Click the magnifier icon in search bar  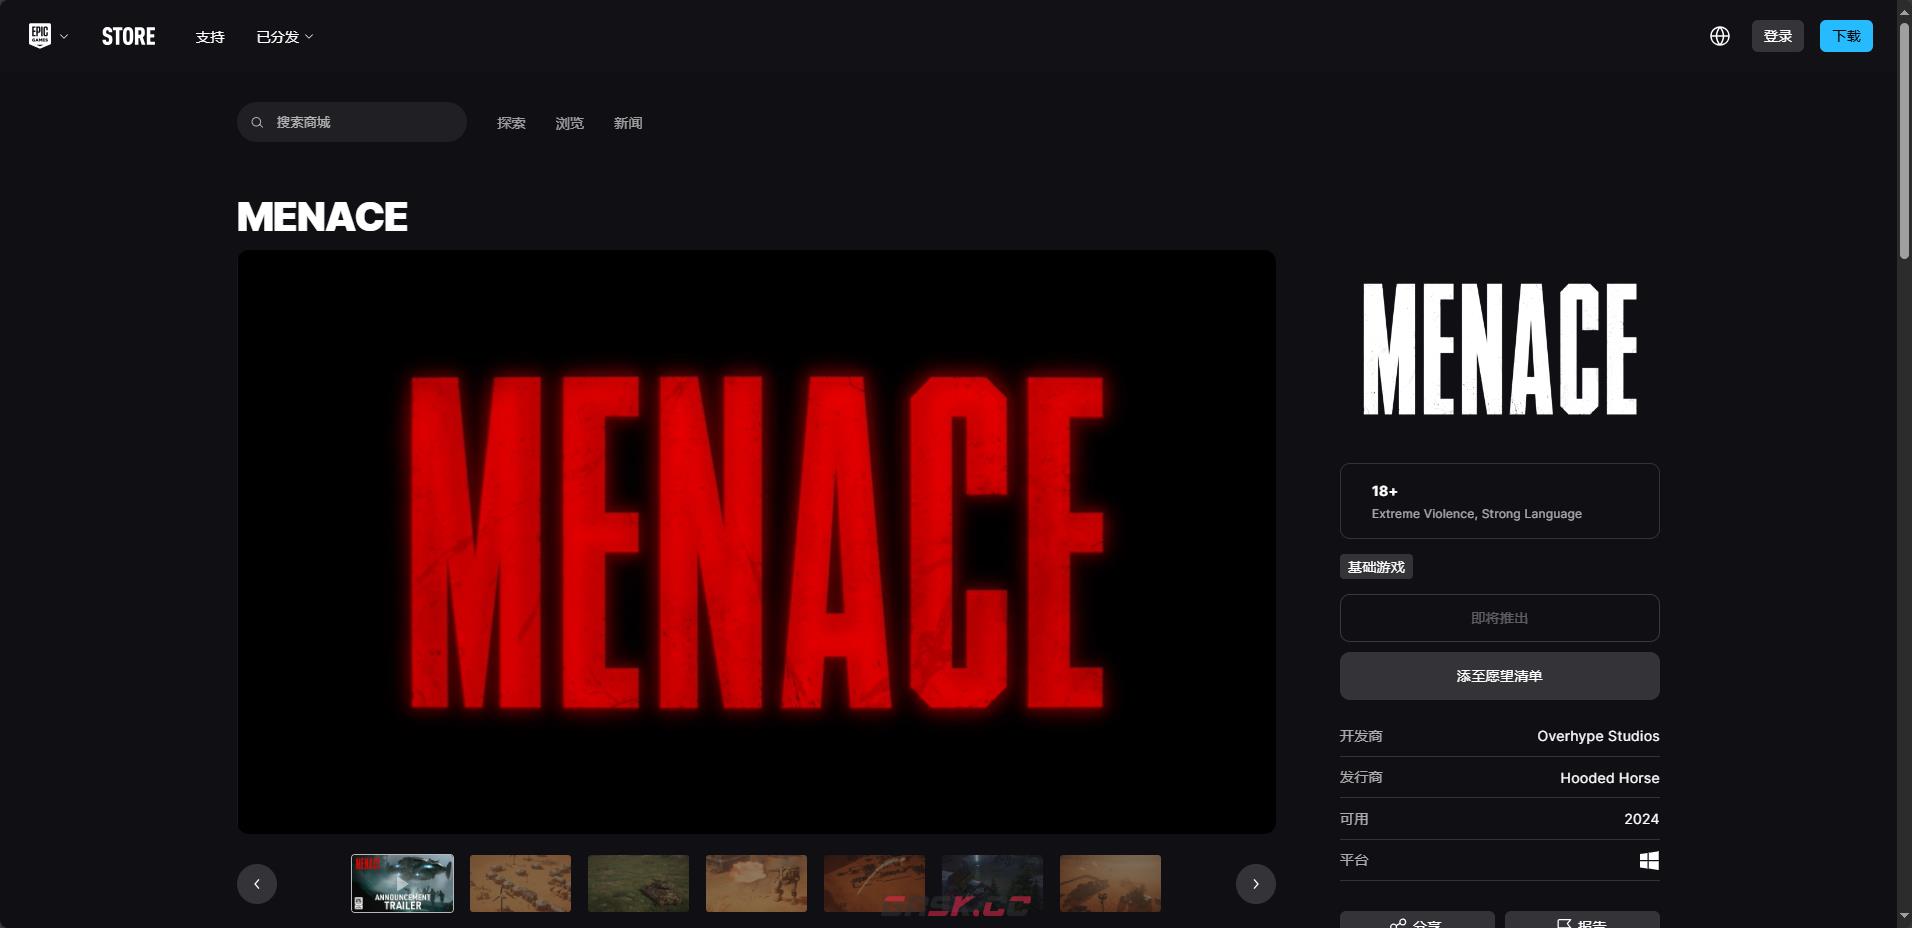pyautogui.click(x=257, y=122)
